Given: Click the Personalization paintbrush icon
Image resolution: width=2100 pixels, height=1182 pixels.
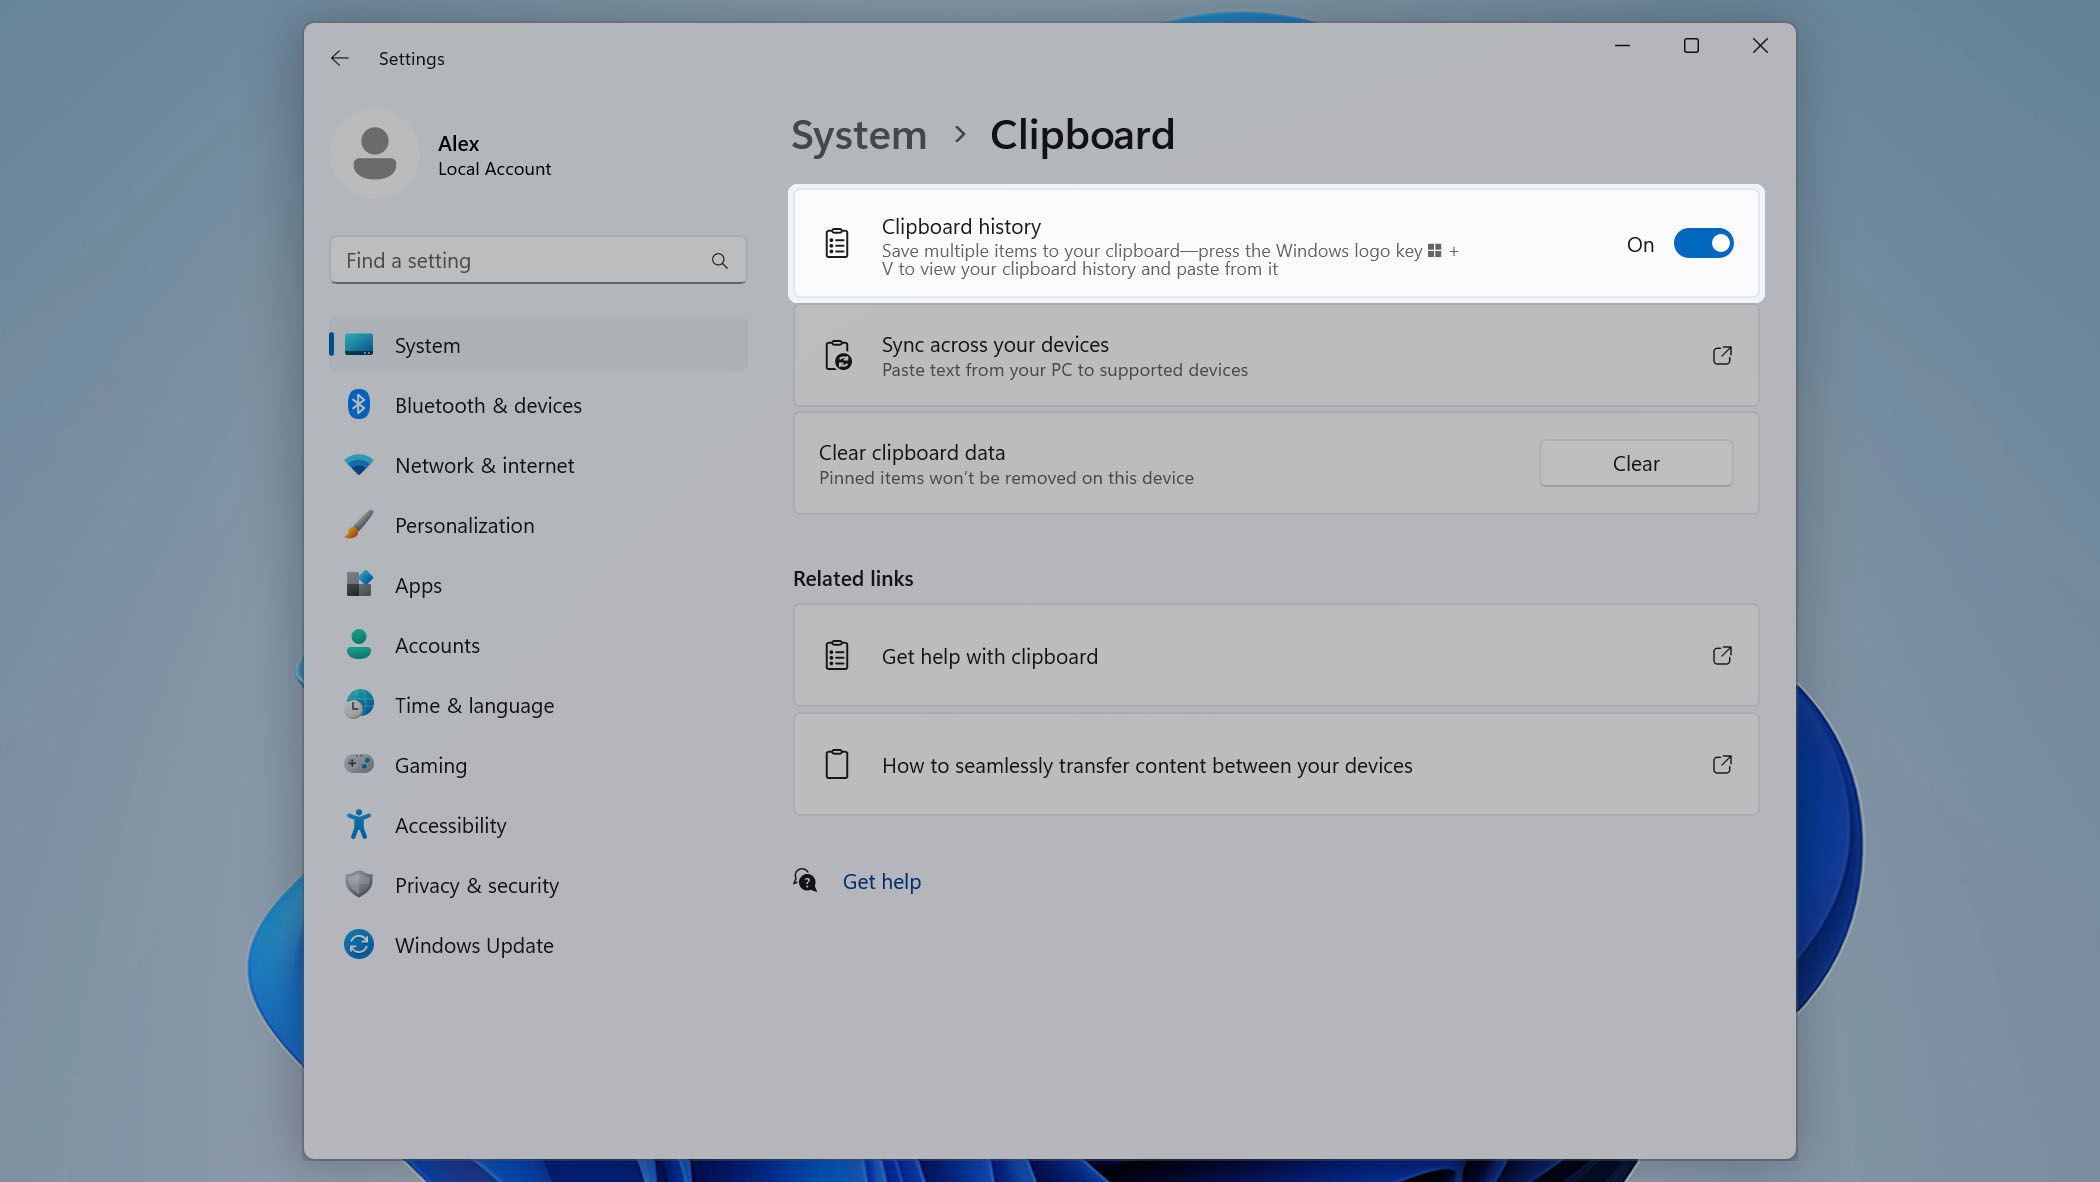Looking at the screenshot, I should click(x=359, y=525).
